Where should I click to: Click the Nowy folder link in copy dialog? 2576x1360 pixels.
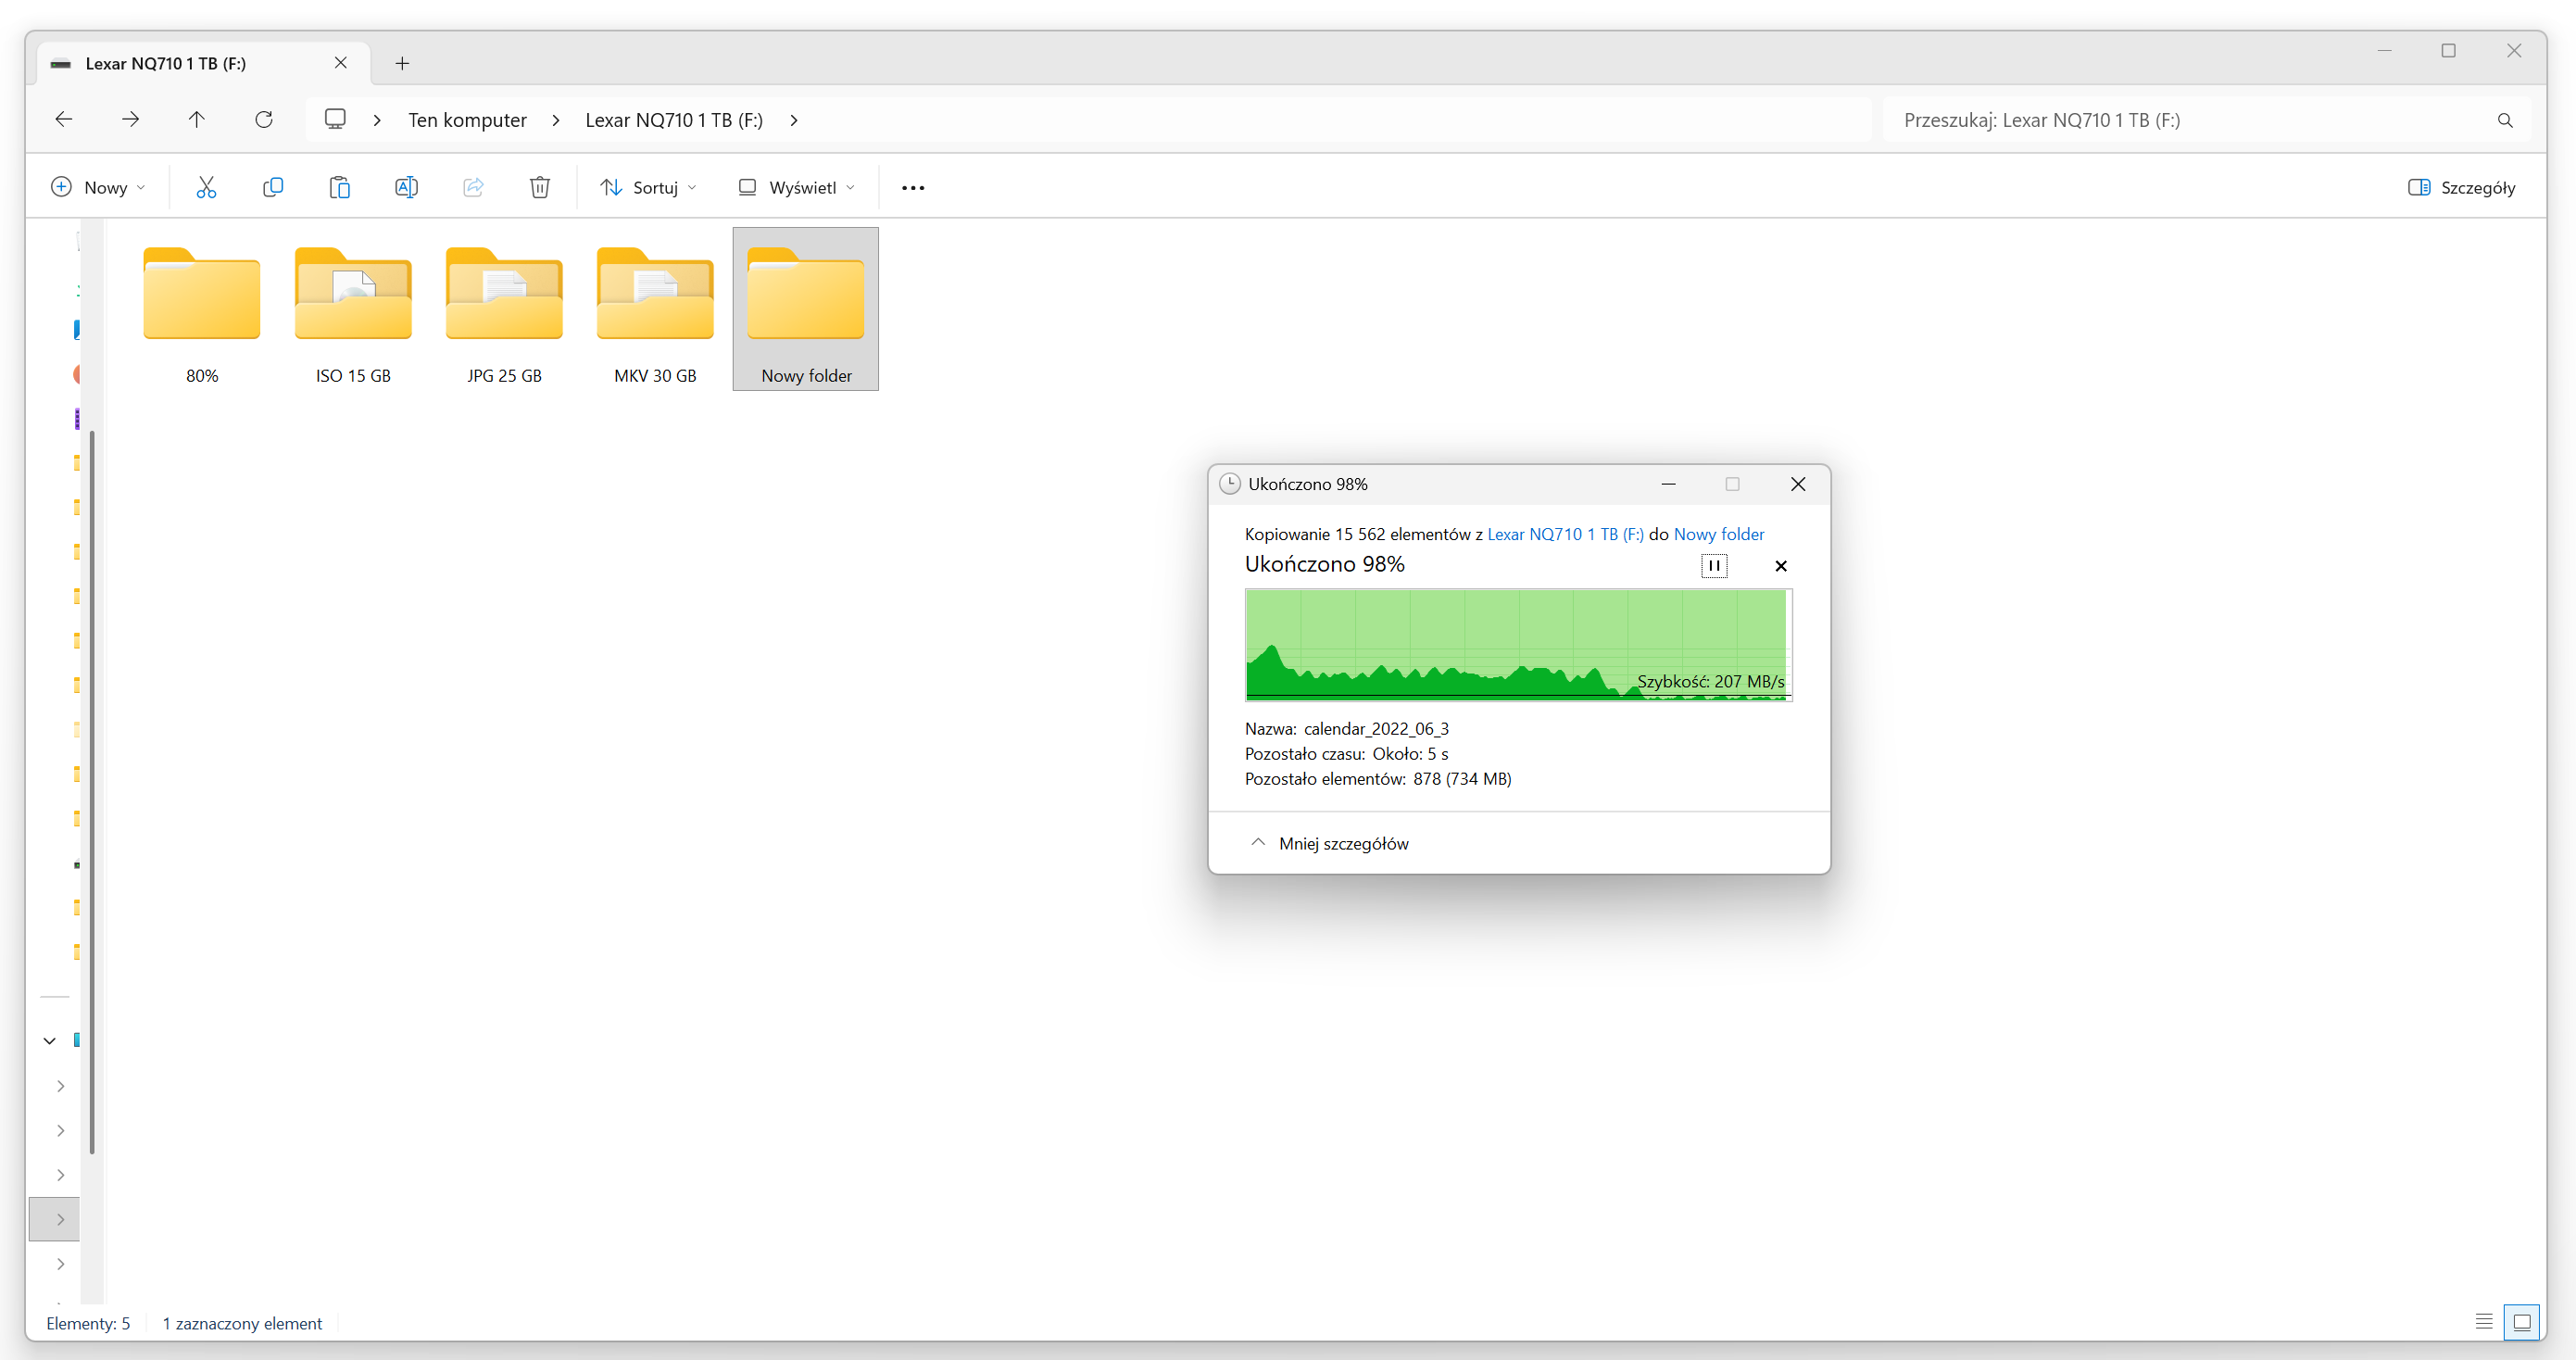pyautogui.click(x=1718, y=534)
